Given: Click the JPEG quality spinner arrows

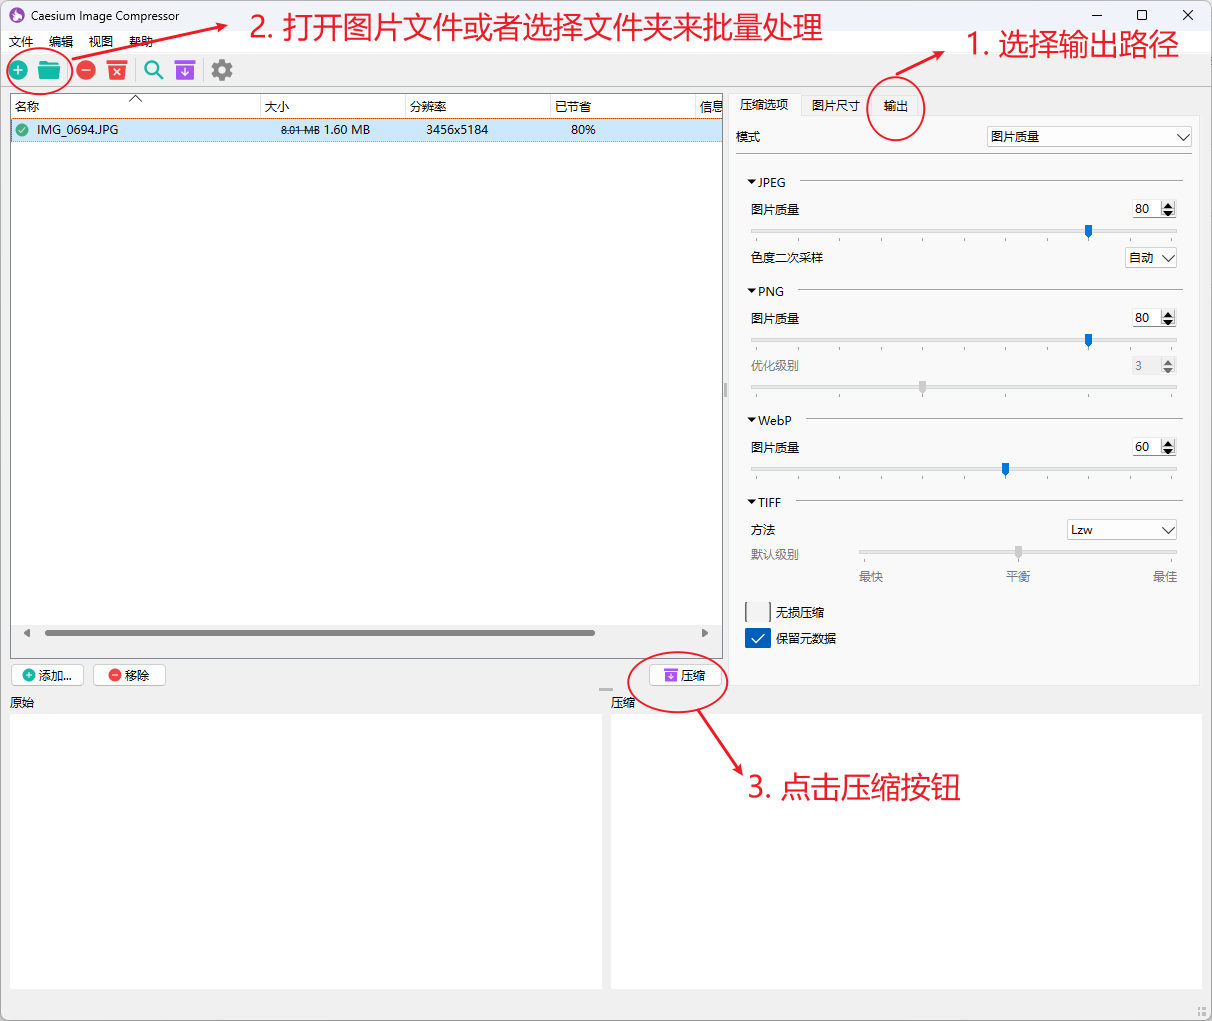Looking at the screenshot, I should point(1168,209).
